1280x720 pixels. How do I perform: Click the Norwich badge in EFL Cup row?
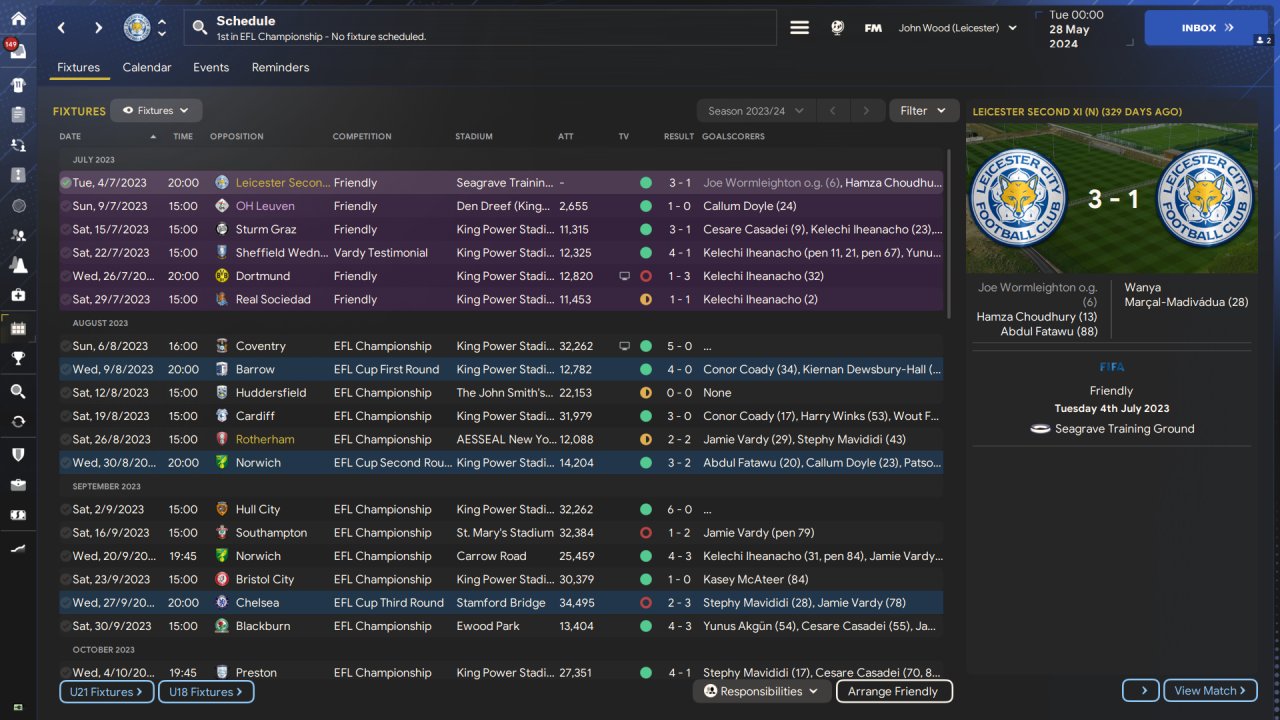pos(222,463)
